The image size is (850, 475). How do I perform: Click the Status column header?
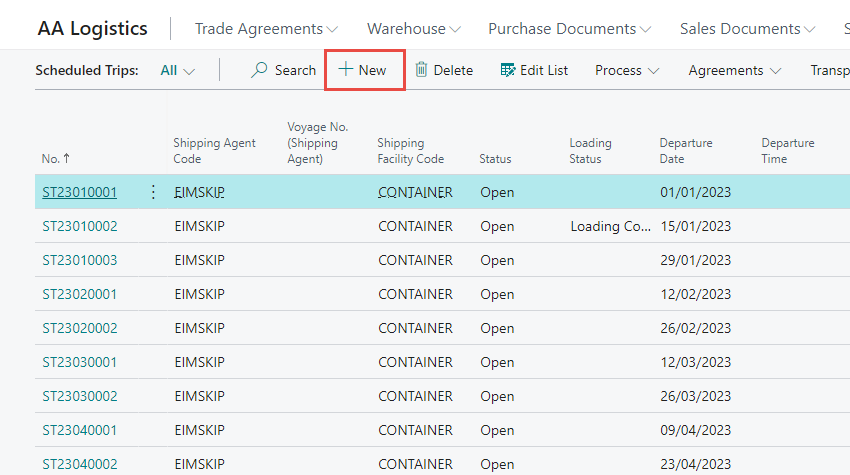[x=495, y=159]
